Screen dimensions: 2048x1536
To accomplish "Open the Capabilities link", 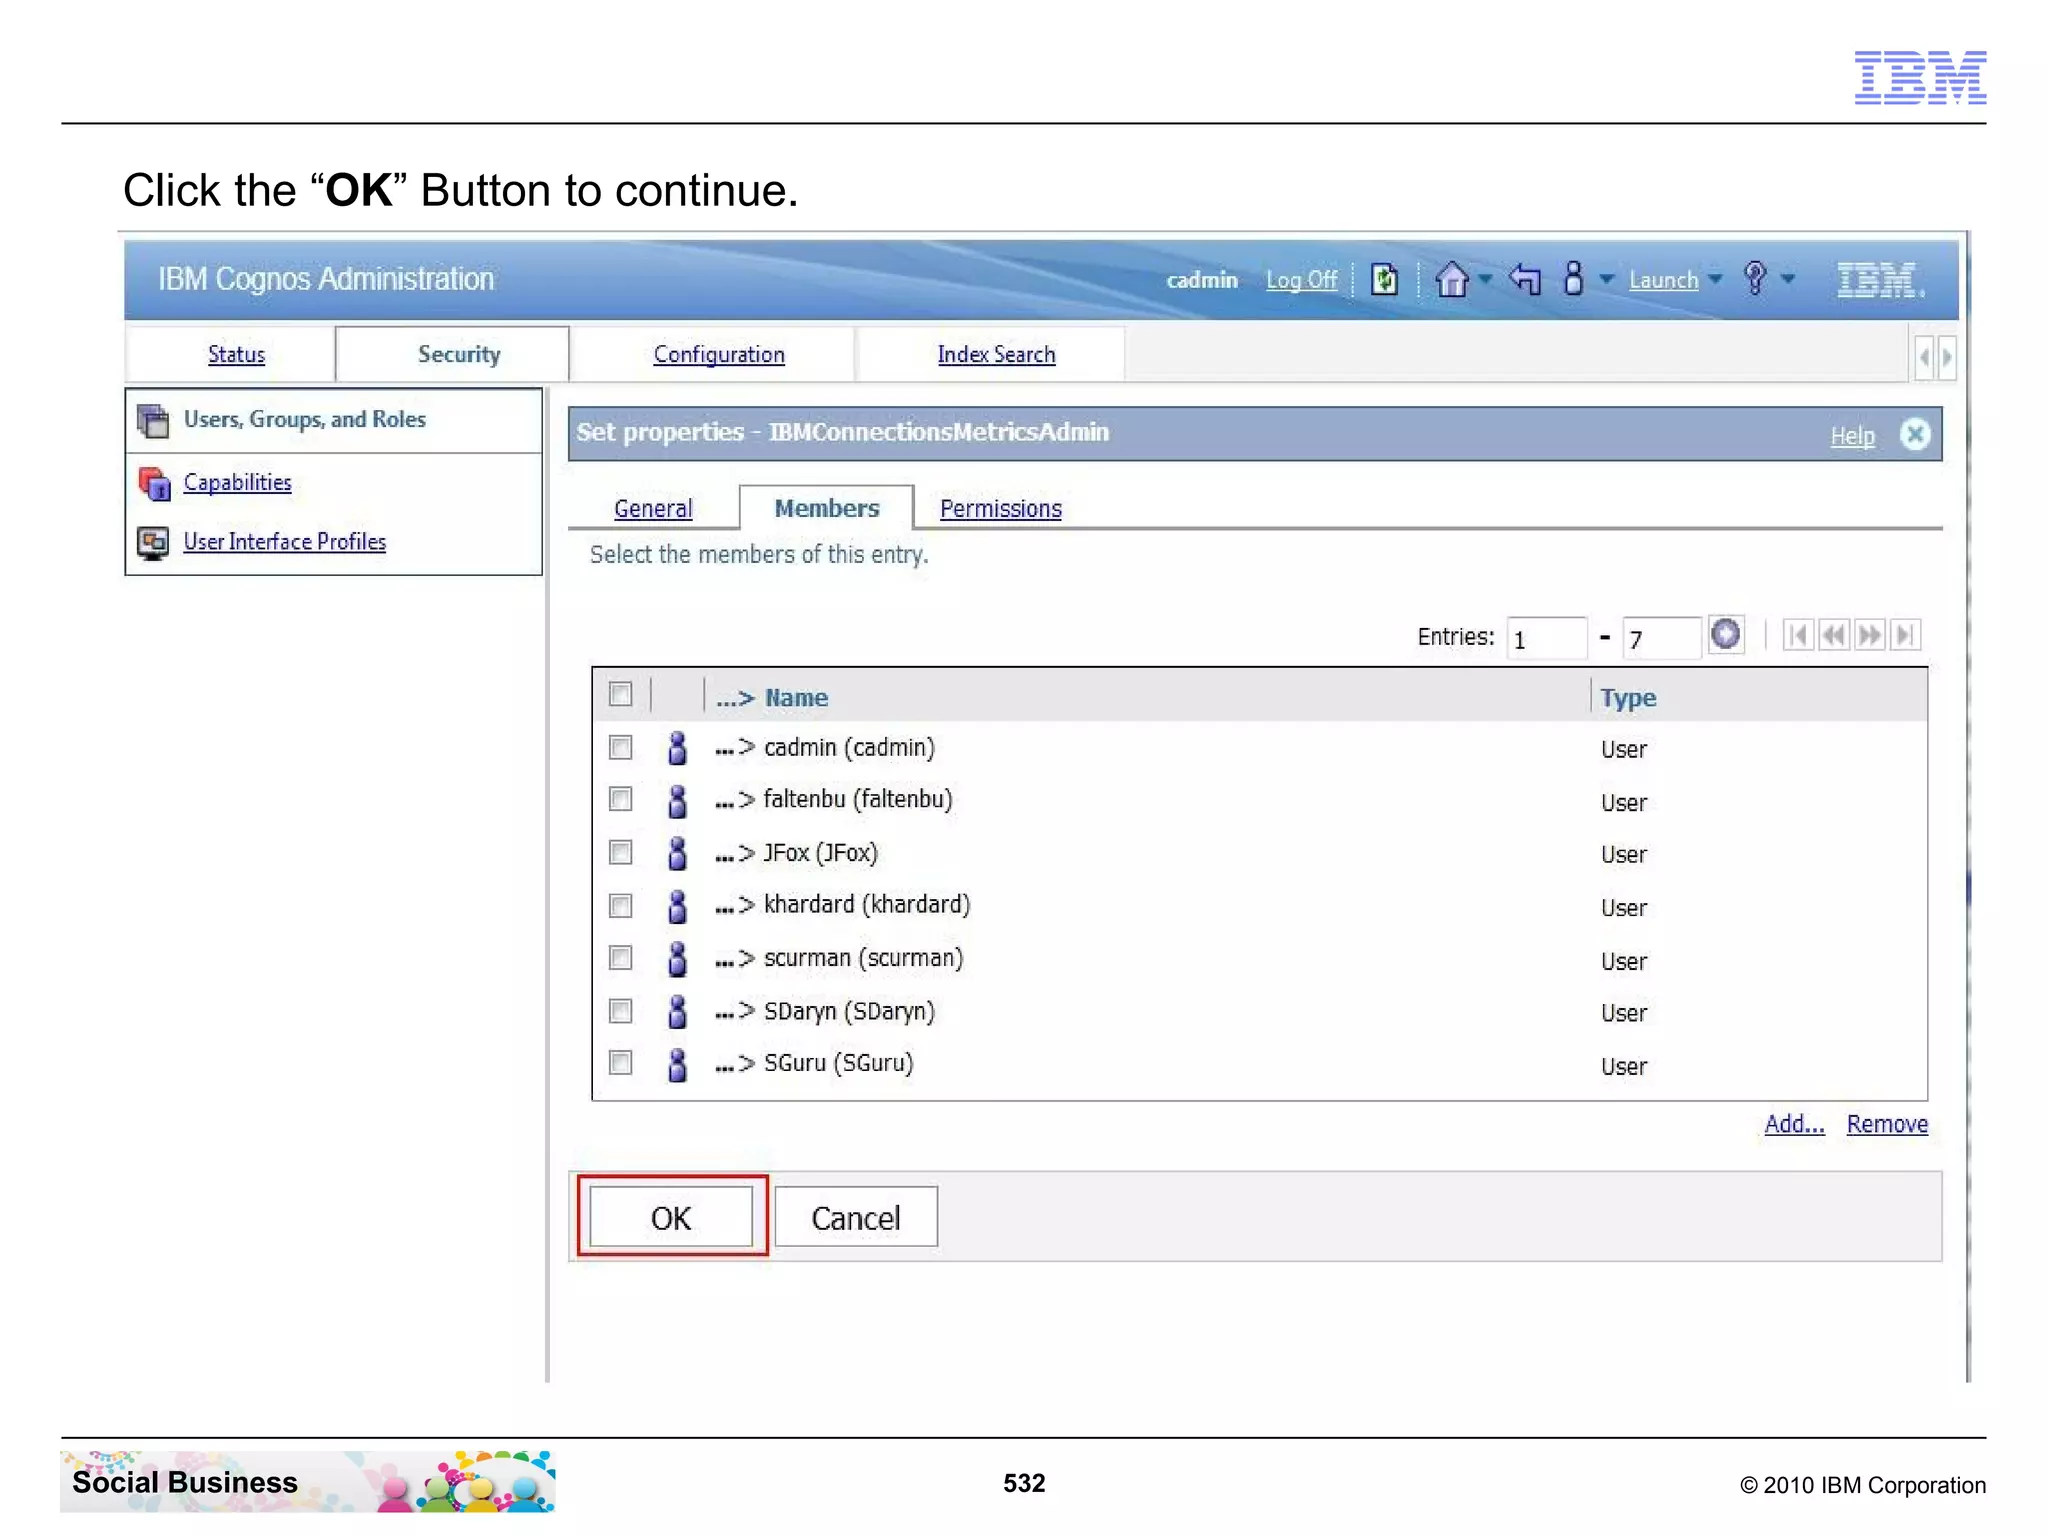I will coord(237,482).
